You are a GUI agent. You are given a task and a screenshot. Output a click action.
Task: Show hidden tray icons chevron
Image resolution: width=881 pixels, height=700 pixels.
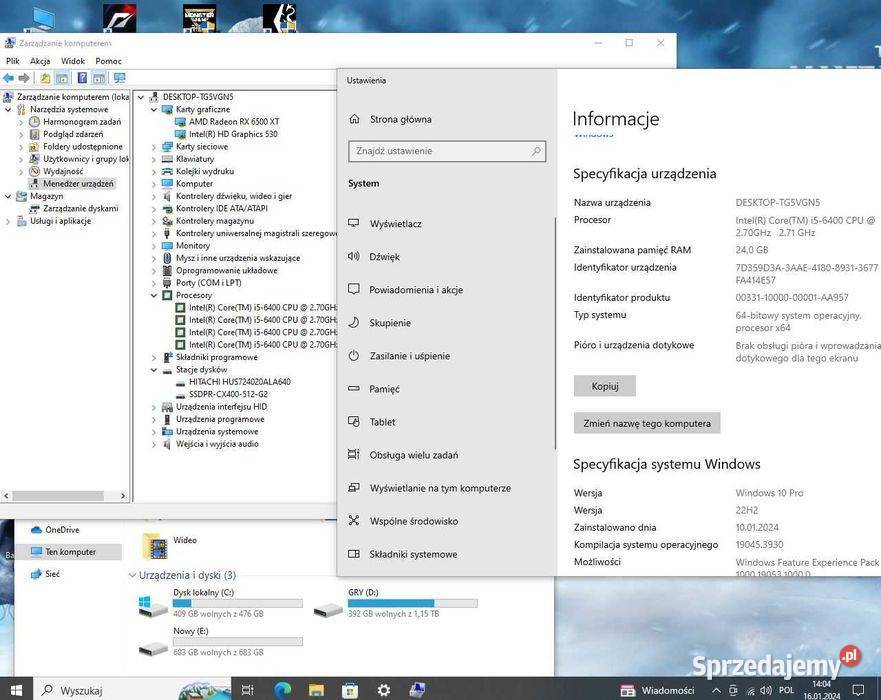pos(716,690)
